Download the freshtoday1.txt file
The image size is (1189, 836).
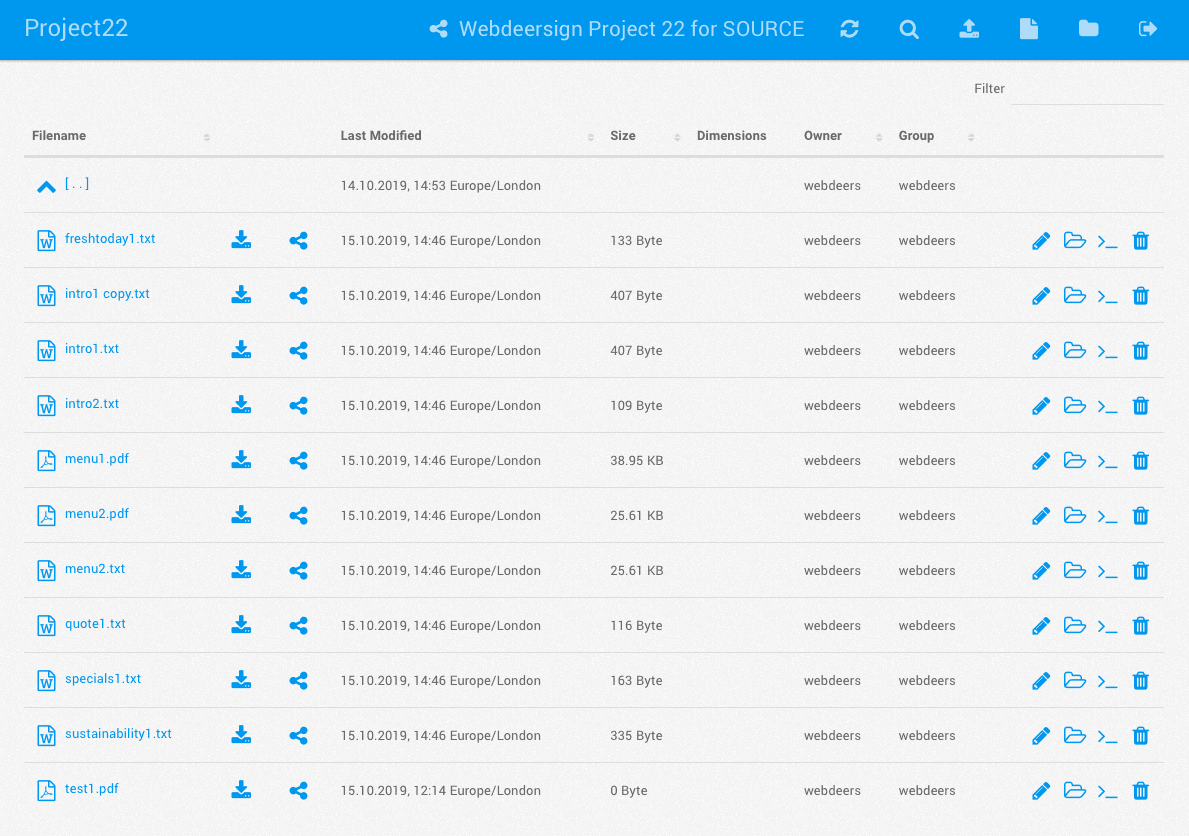(x=241, y=240)
